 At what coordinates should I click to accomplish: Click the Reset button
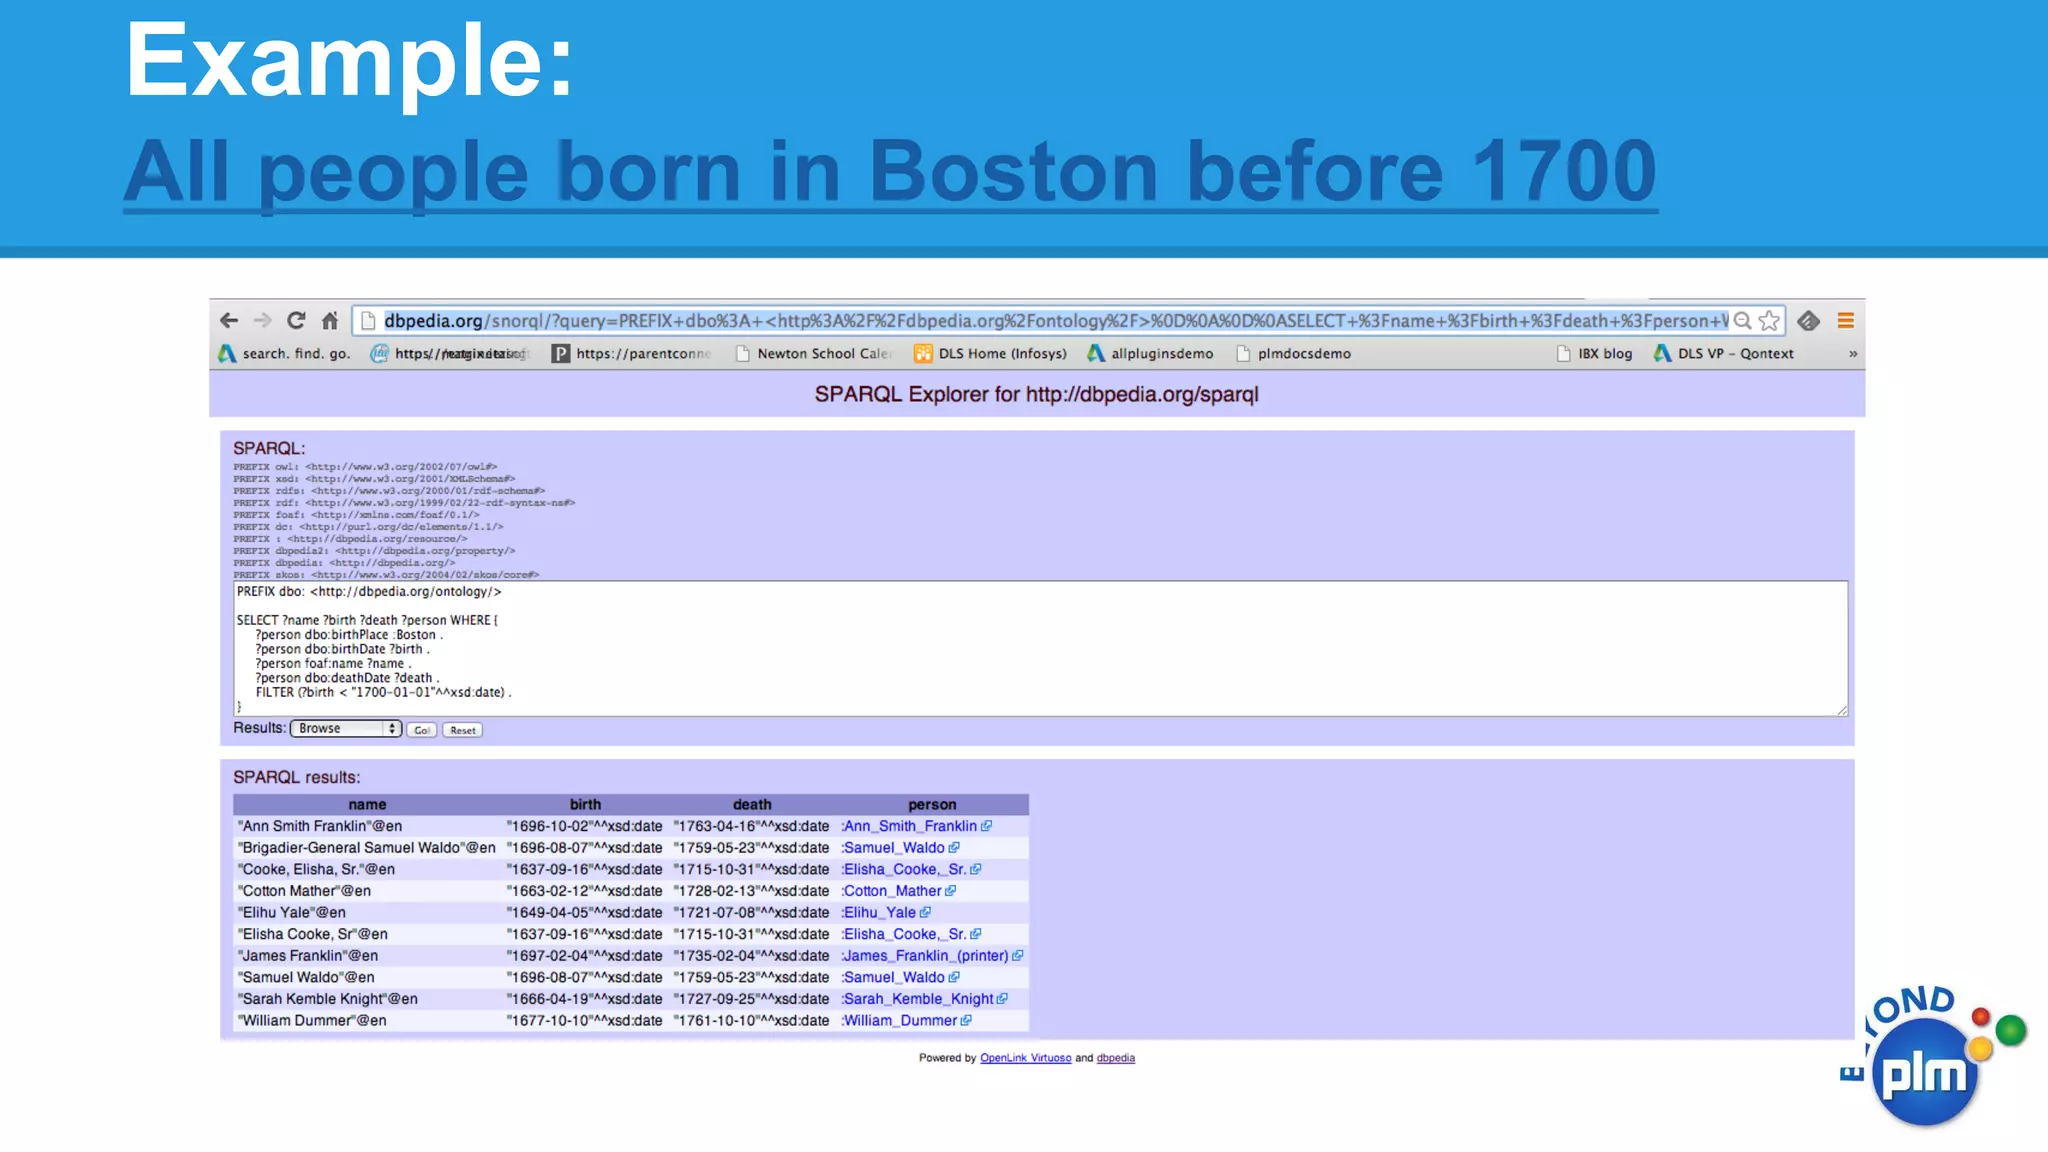pyautogui.click(x=462, y=730)
